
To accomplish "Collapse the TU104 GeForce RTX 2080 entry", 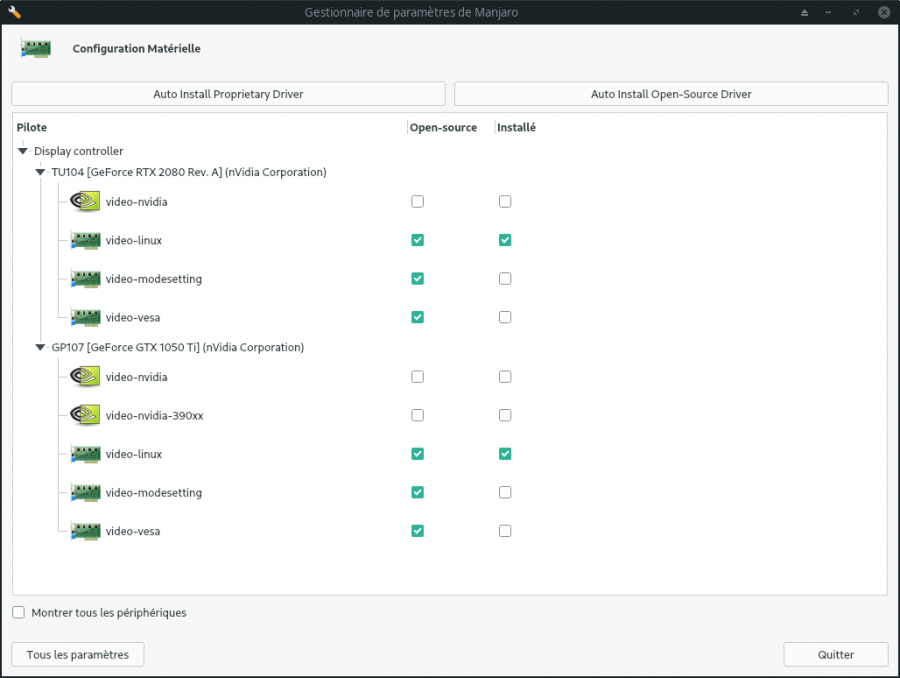I will tap(40, 172).
